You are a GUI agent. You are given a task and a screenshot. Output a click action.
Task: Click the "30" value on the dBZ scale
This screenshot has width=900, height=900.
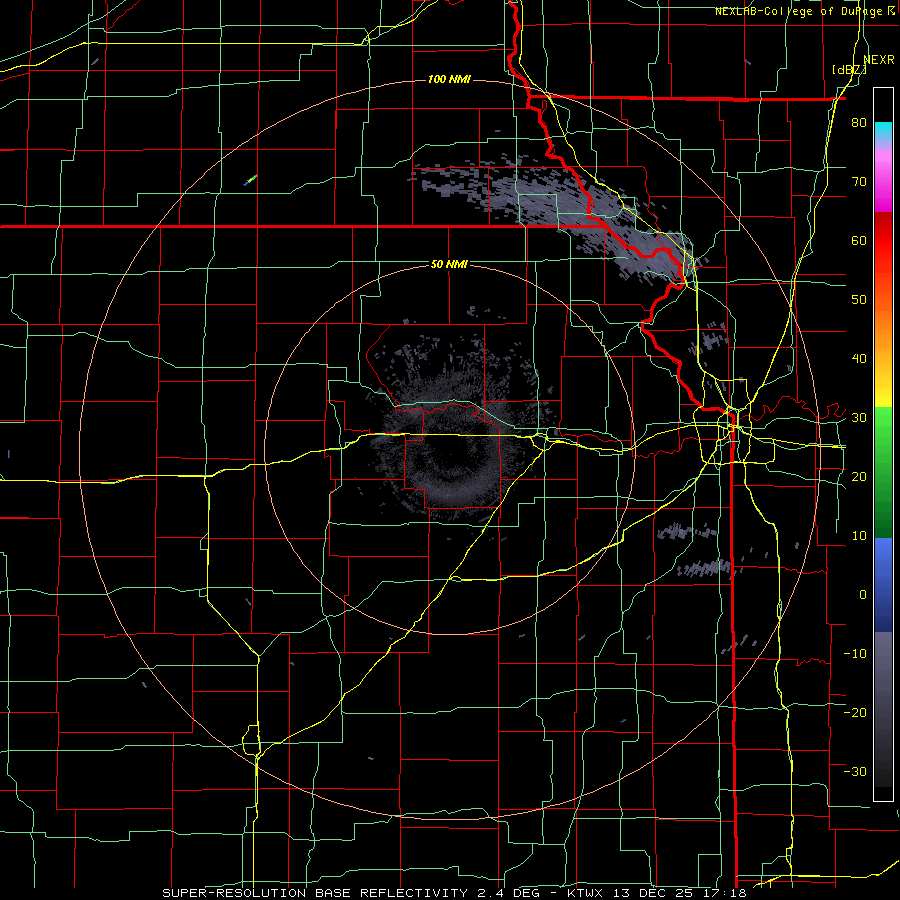[x=859, y=418]
